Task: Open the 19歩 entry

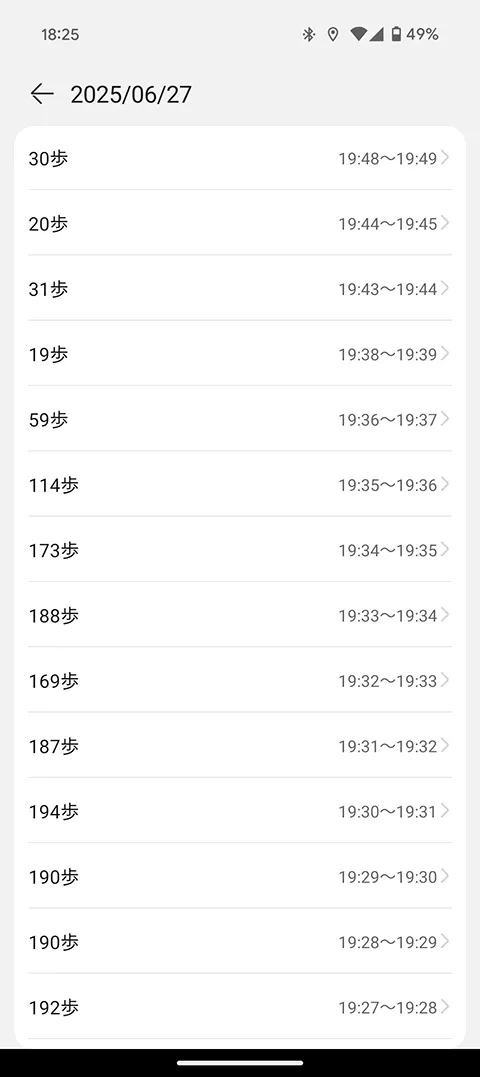Action: (x=240, y=353)
